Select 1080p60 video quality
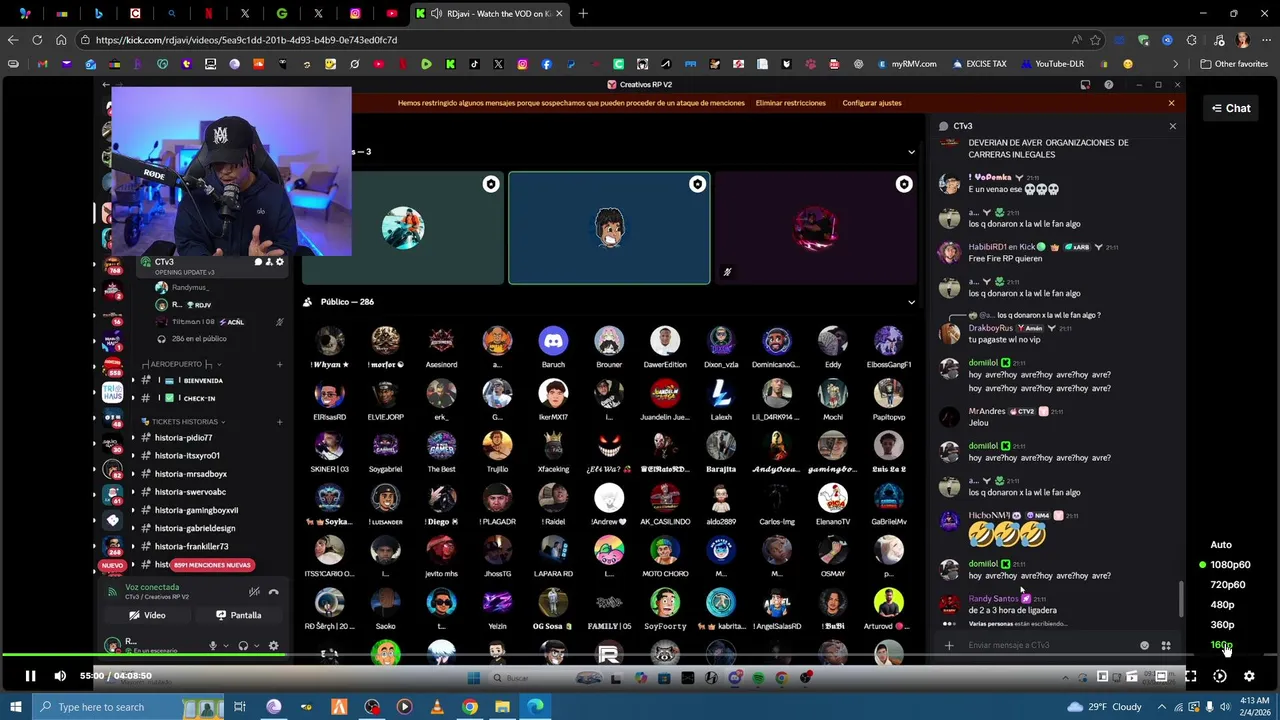 tap(1230, 565)
